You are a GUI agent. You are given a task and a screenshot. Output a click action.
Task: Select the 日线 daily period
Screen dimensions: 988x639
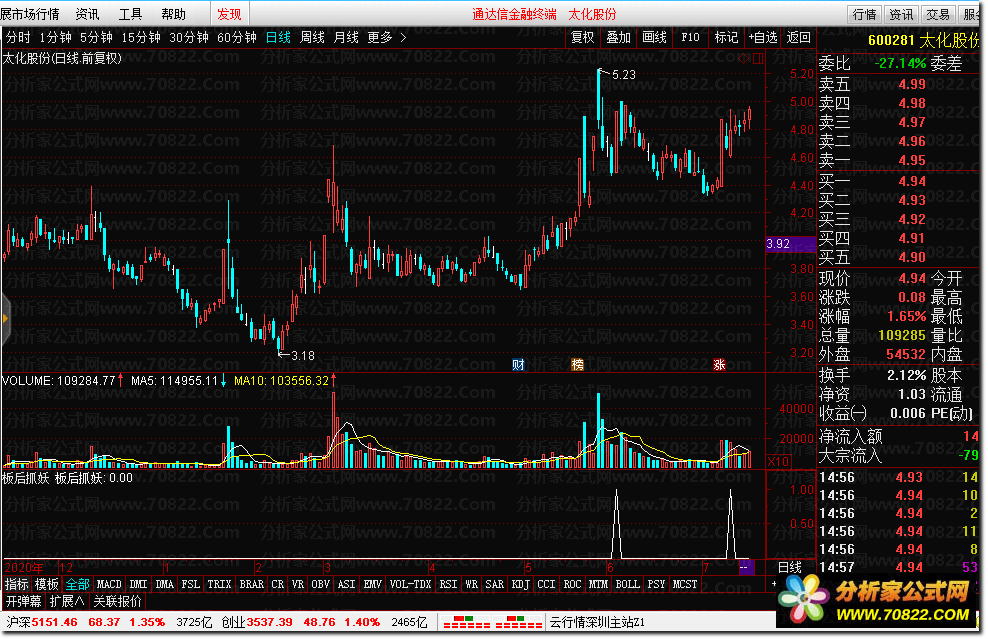278,38
